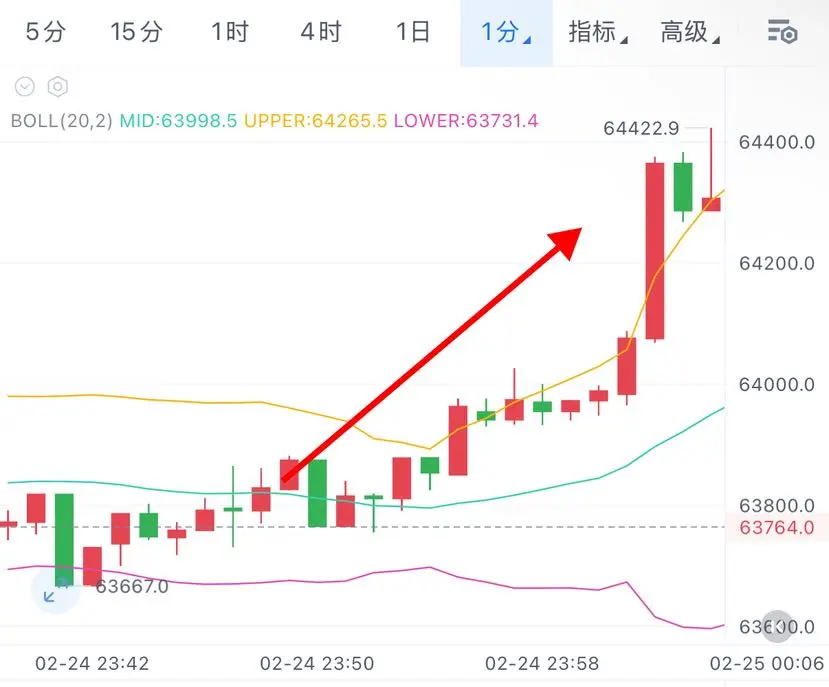Tap the fullscreen expand arrows icon
Image resolution: width=829 pixels, height=687 pixels.
[55, 590]
